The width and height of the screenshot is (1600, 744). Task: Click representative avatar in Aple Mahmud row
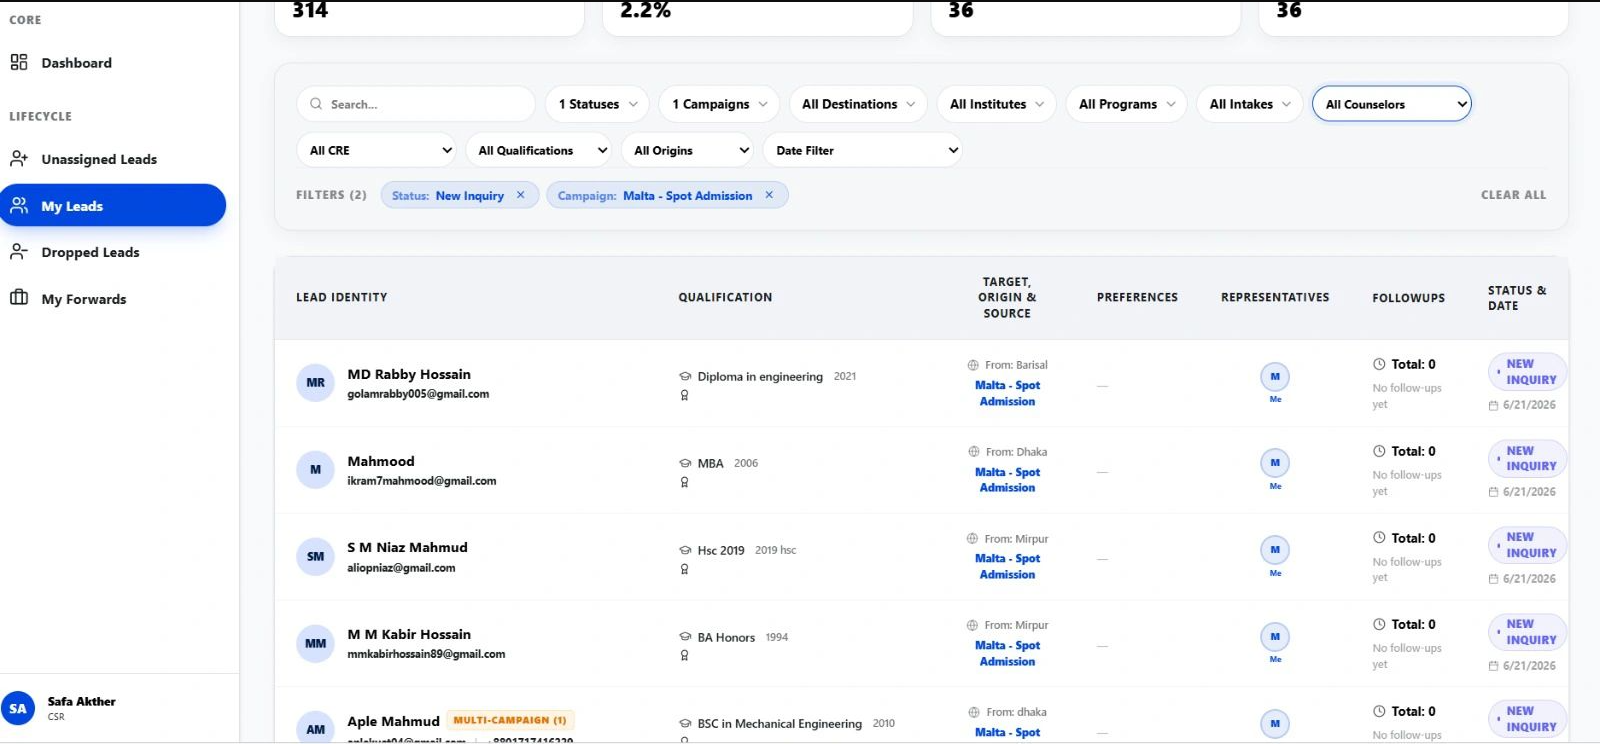pos(1275,724)
